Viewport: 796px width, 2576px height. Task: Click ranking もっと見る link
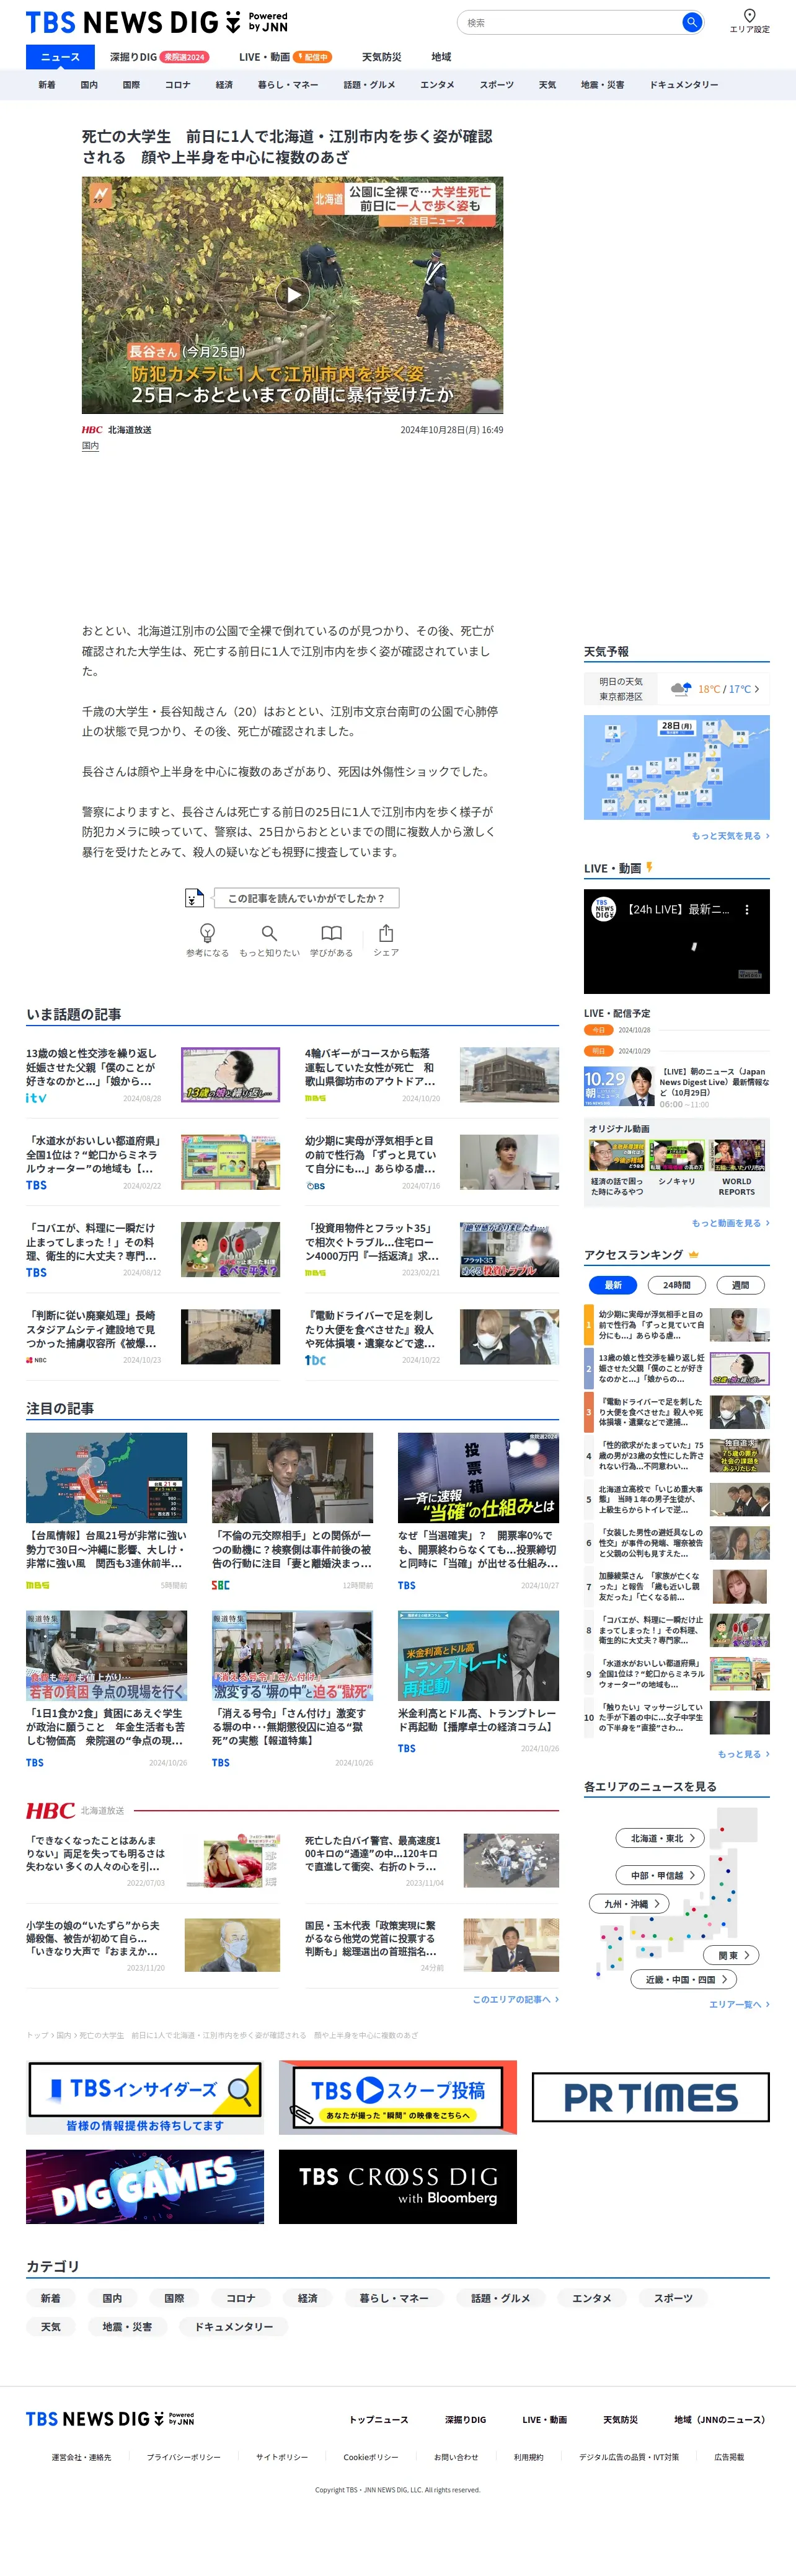pyautogui.click(x=743, y=1754)
